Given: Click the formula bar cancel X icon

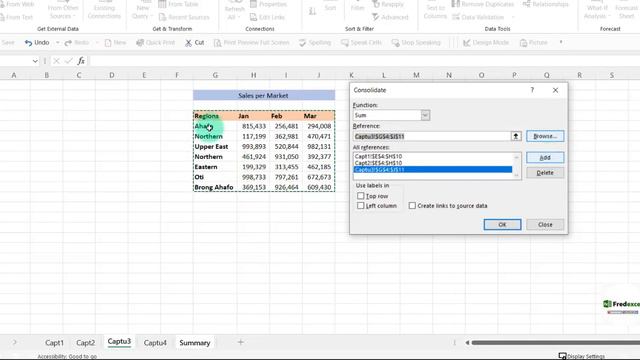Looking at the screenshot, I should [x=56, y=61].
